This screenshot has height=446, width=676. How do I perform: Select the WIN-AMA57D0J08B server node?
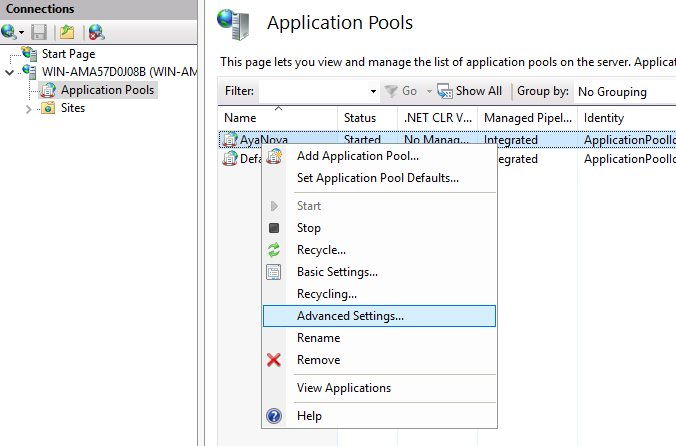[119, 72]
